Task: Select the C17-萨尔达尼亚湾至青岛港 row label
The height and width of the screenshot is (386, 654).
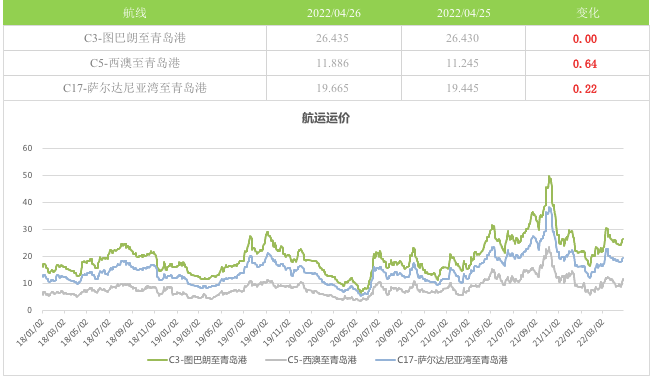Action: (x=135, y=88)
